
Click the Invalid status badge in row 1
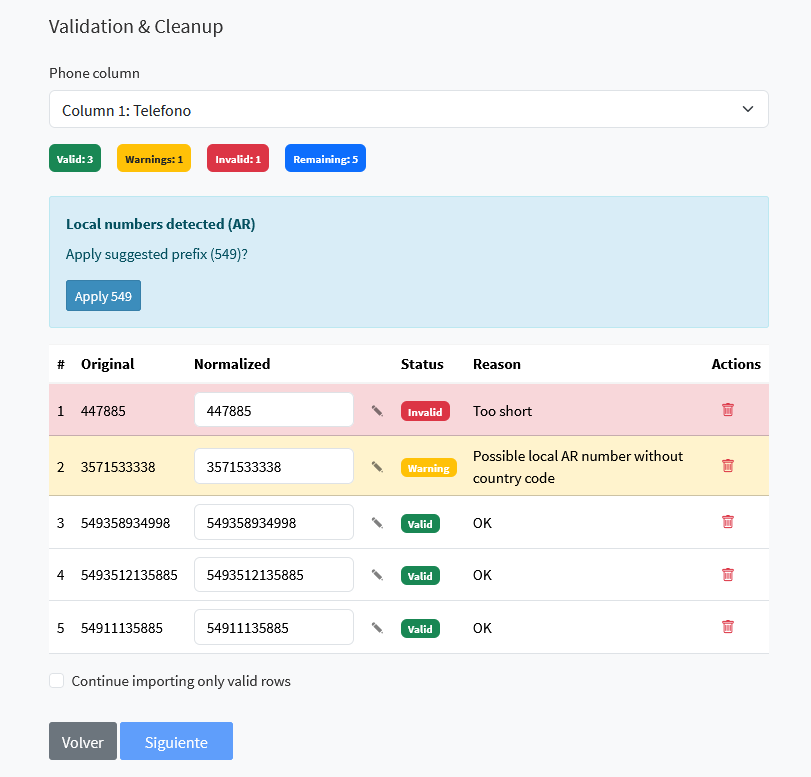tap(425, 411)
